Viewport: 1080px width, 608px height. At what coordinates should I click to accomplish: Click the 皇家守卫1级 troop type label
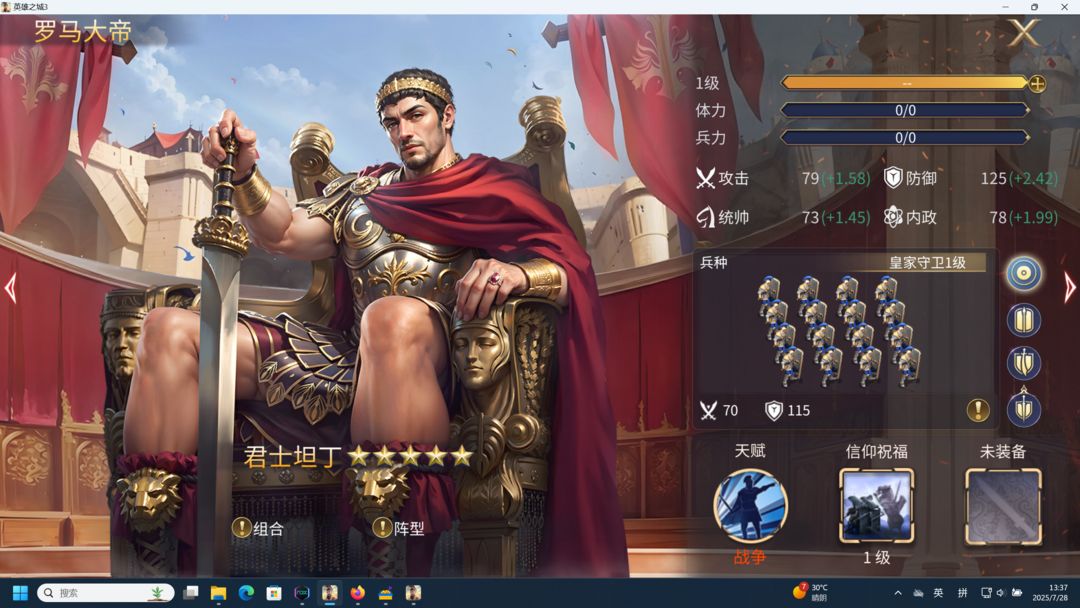click(x=927, y=262)
